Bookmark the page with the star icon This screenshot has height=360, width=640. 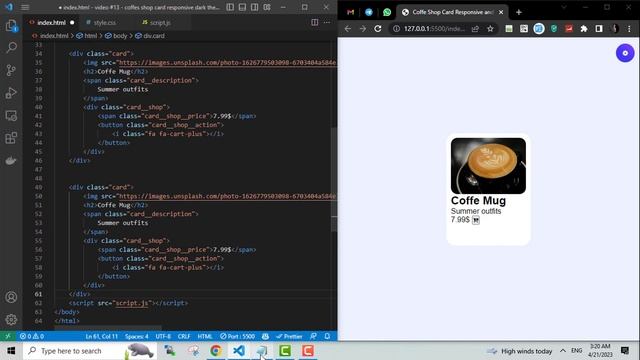coord(490,29)
